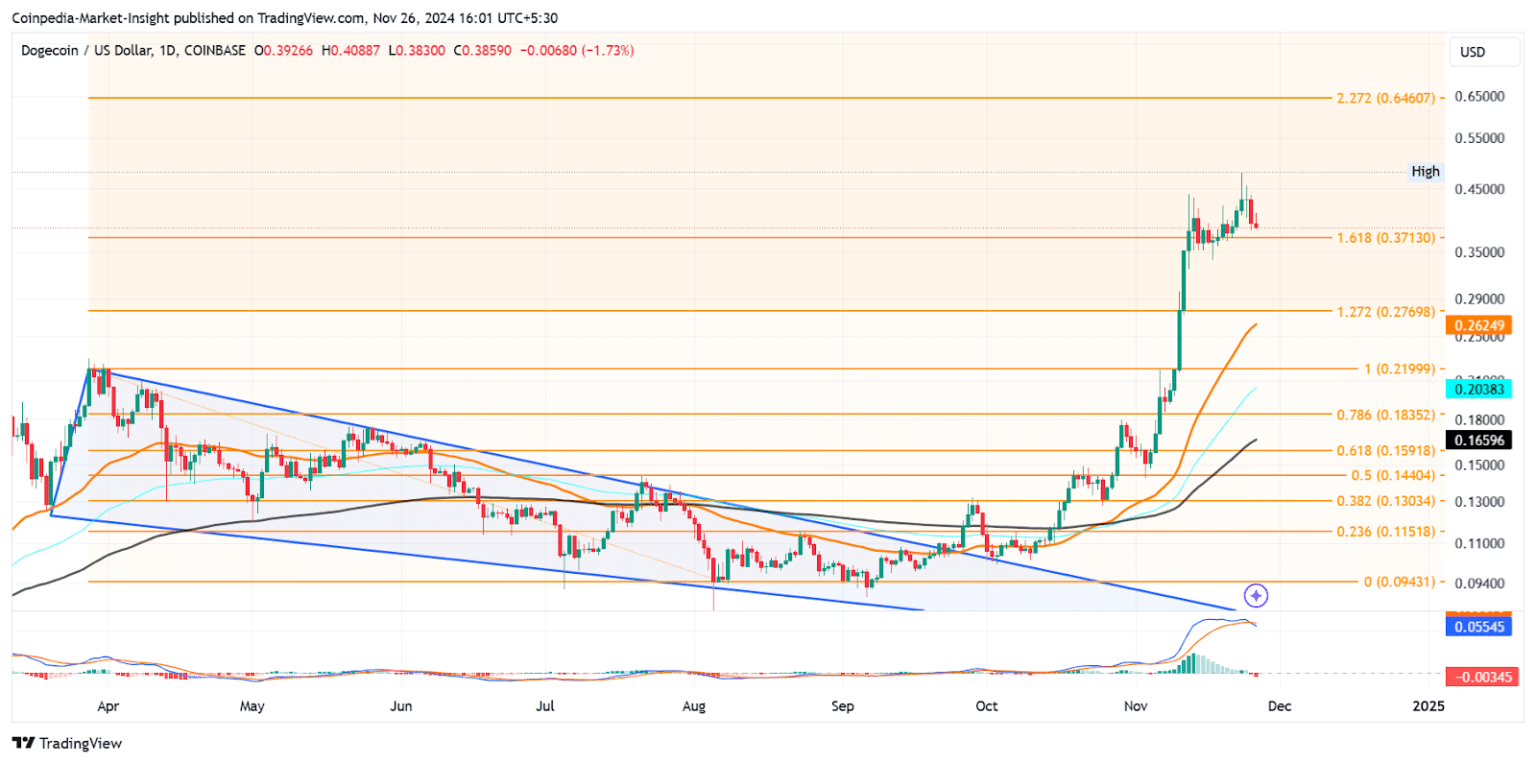Image resolution: width=1536 pixels, height=763 pixels.
Task: Select the 1.618 (0.37130) Fibonacci level label
Action: [x=1386, y=238]
